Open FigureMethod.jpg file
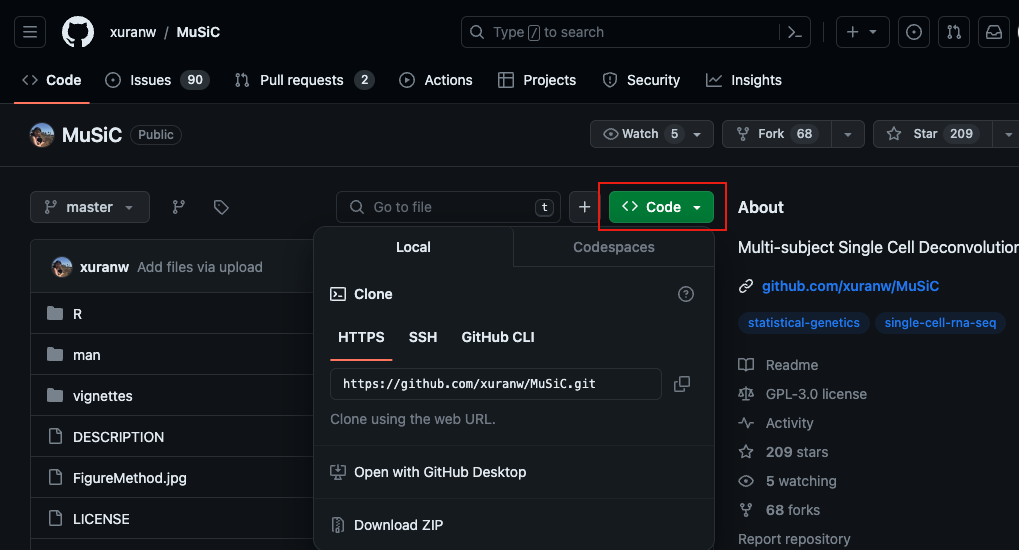This screenshot has width=1019, height=550. click(x=129, y=478)
